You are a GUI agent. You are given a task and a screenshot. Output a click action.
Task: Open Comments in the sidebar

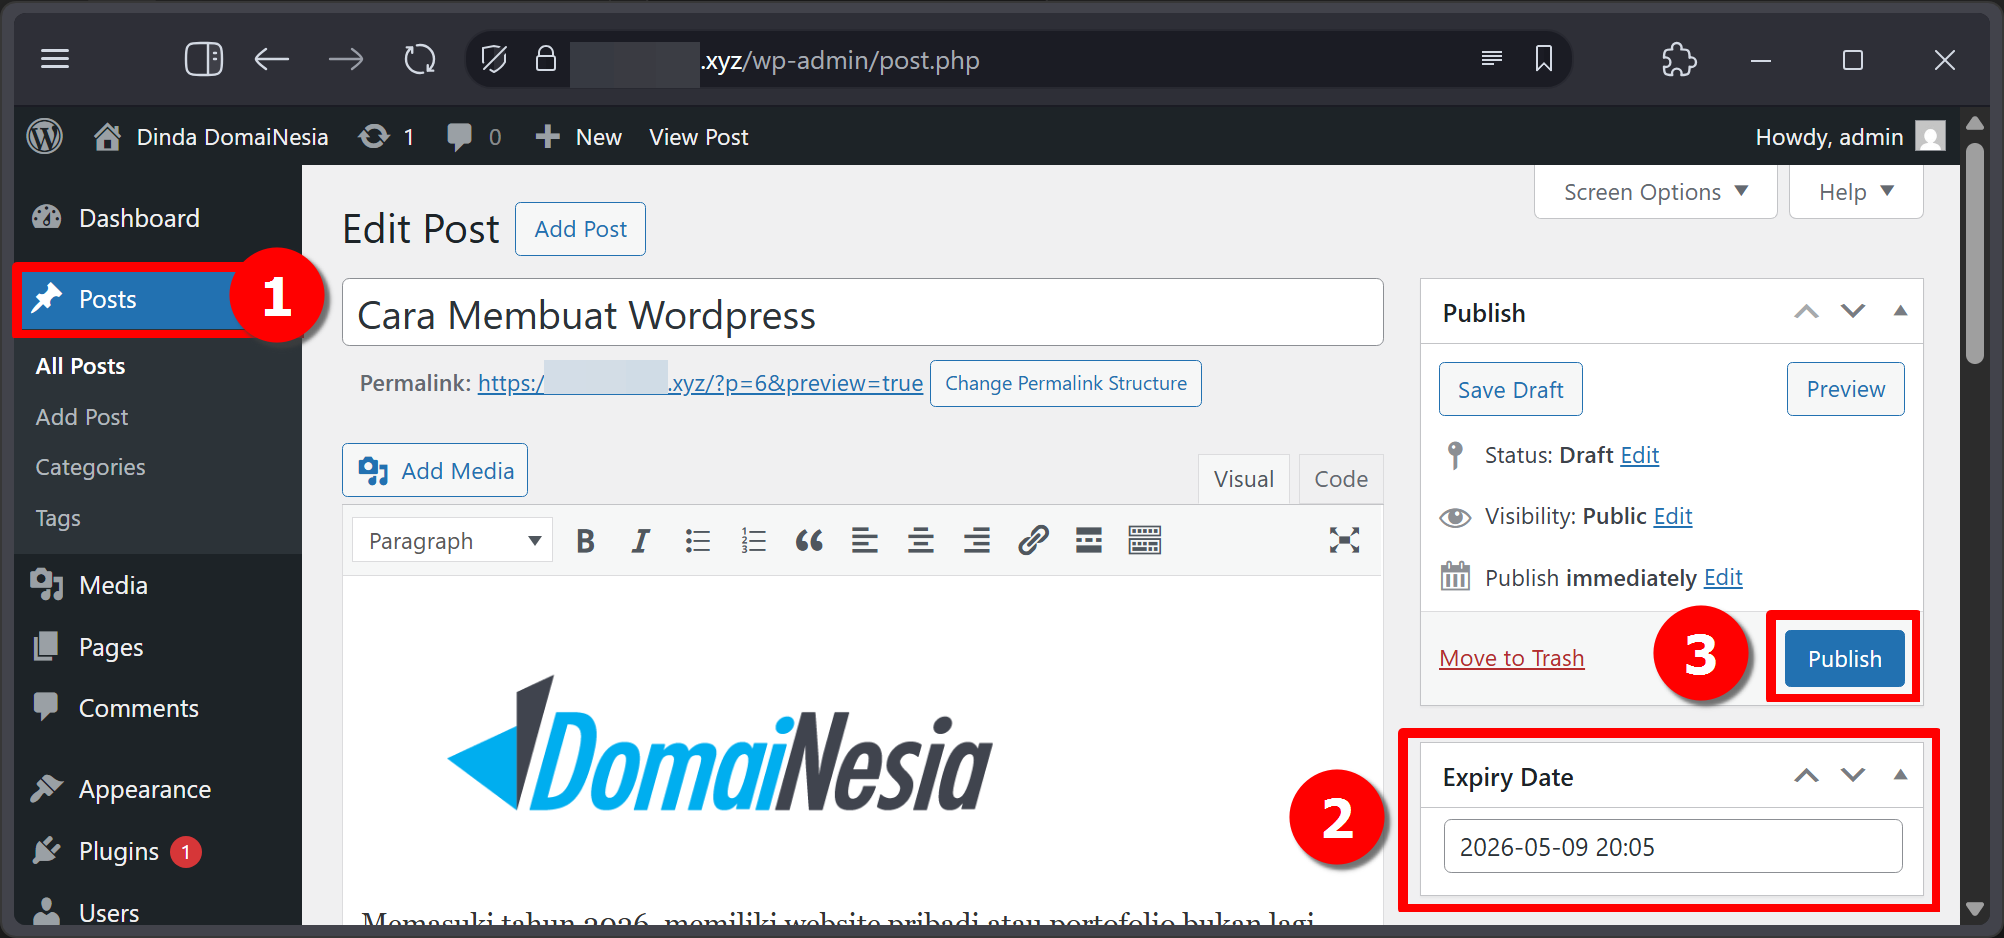click(139, 708)
